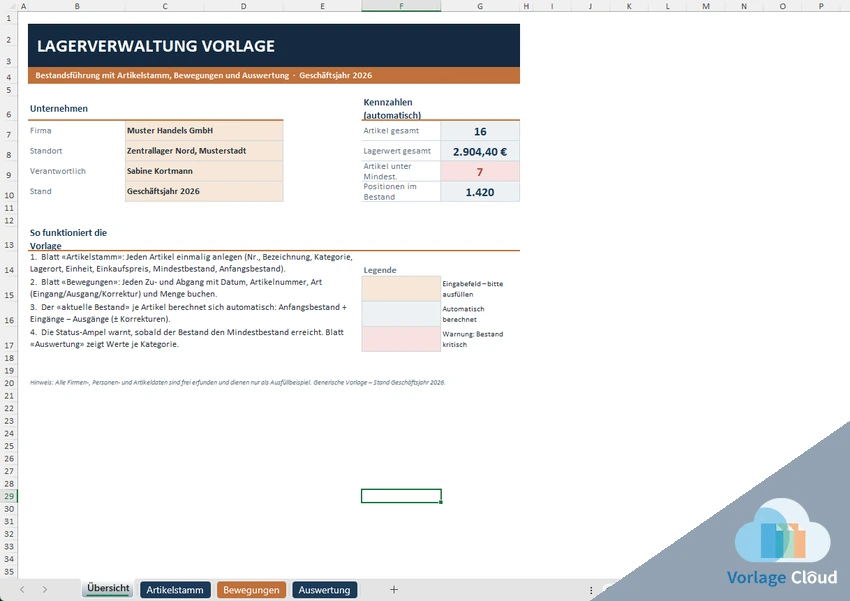
Task: Click the 'Artikel unter Mindest.' label
Action: 388,171
